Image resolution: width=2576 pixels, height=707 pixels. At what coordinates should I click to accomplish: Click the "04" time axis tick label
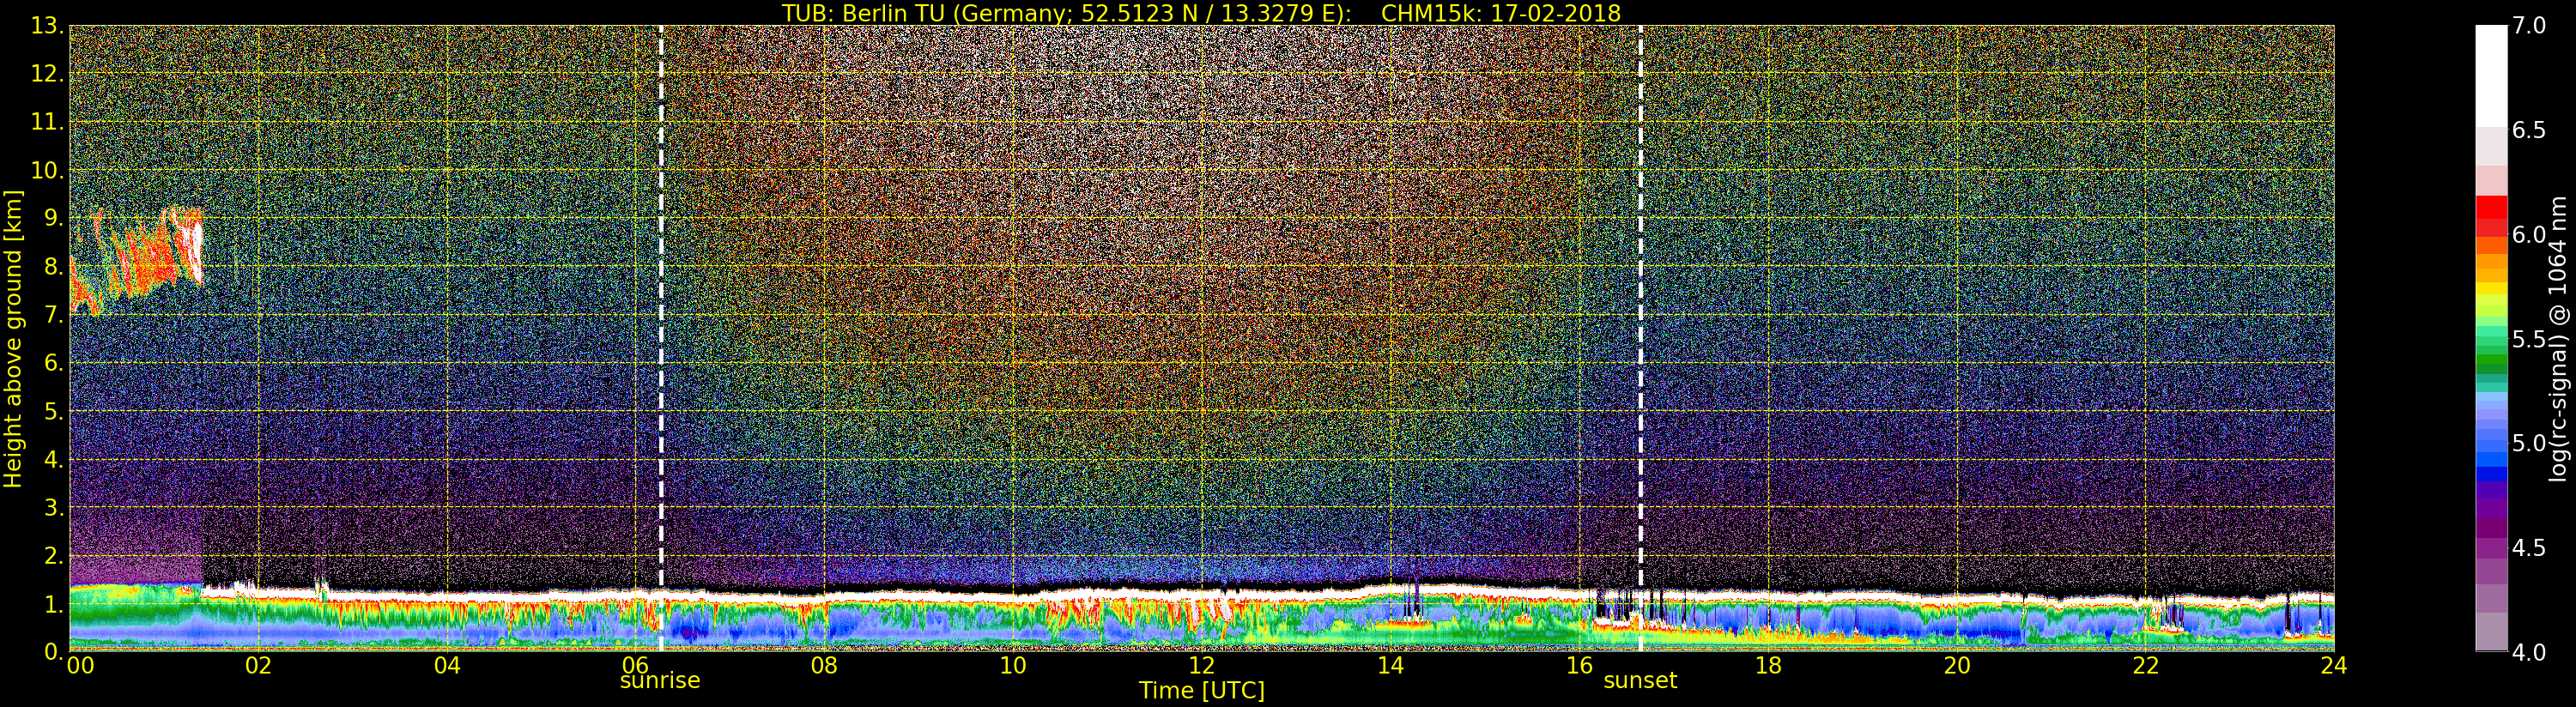(447, 666)
